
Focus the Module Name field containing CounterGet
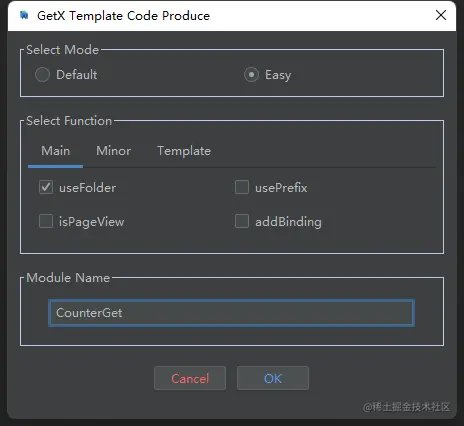click(231, 313)
